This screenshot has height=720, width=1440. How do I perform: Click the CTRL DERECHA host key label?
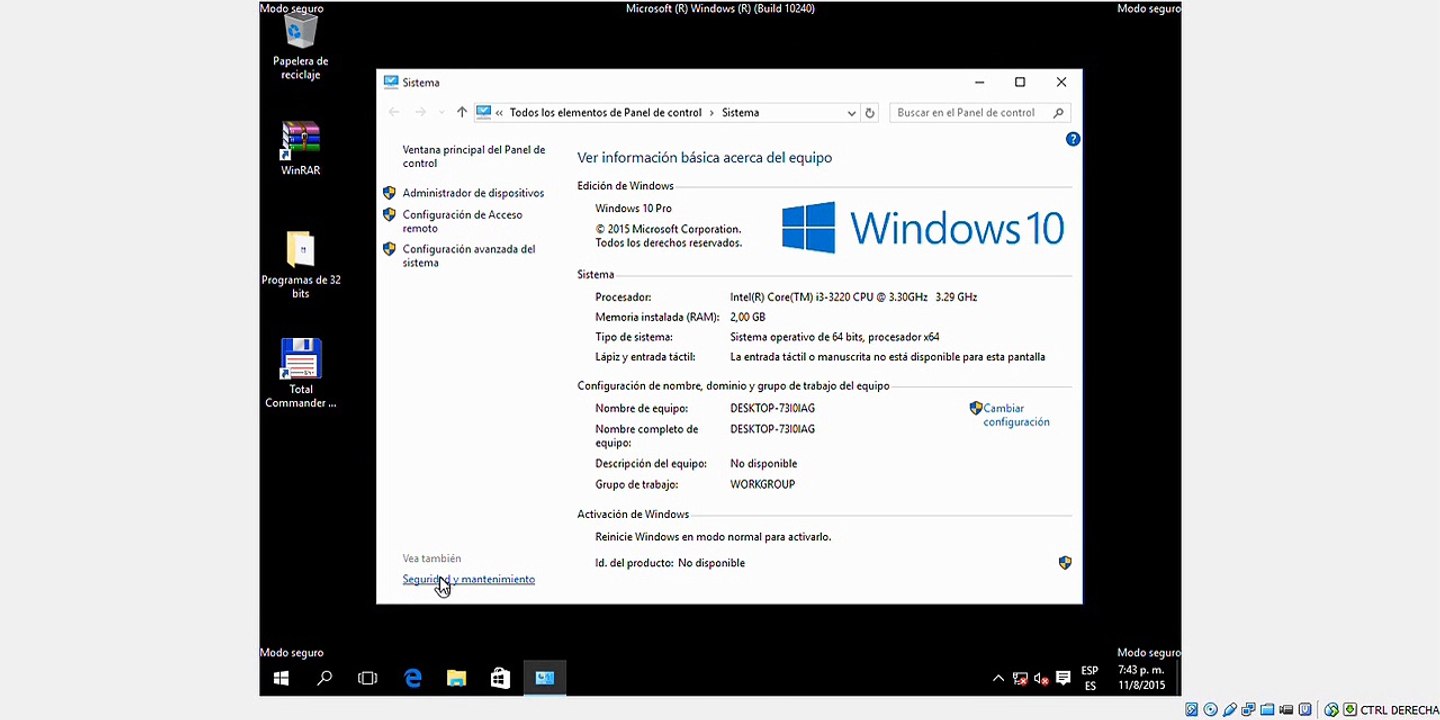pyautogui.click(x=1400, y=710)
